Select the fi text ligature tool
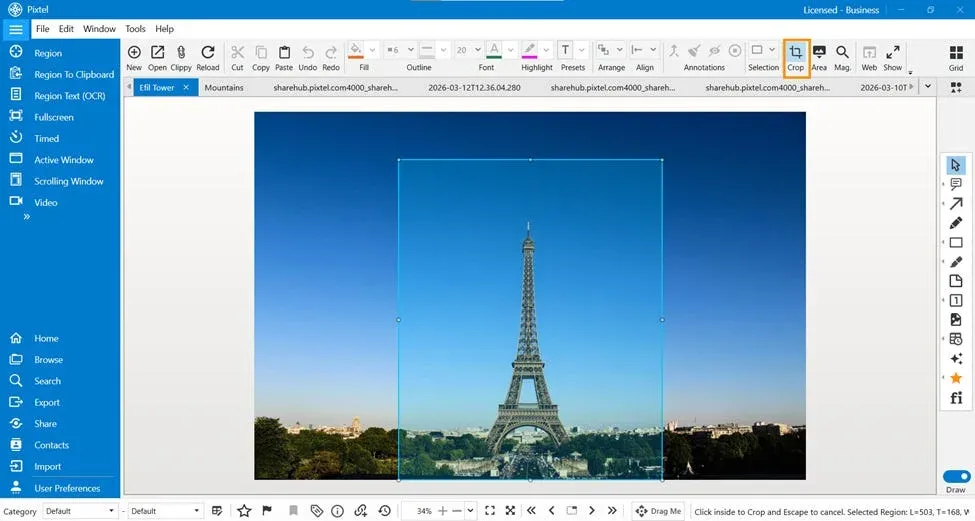975x521 pixels. (x=956, y=398)
